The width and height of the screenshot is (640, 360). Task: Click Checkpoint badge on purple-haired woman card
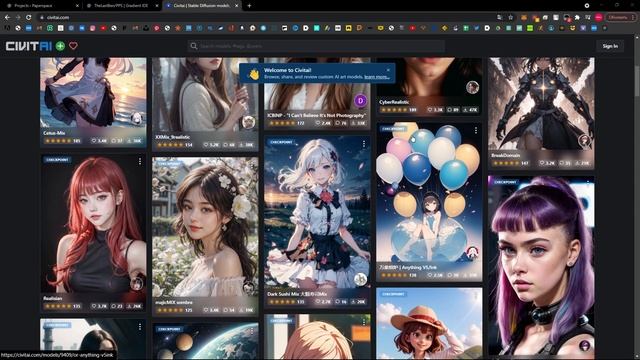[505, 182]
